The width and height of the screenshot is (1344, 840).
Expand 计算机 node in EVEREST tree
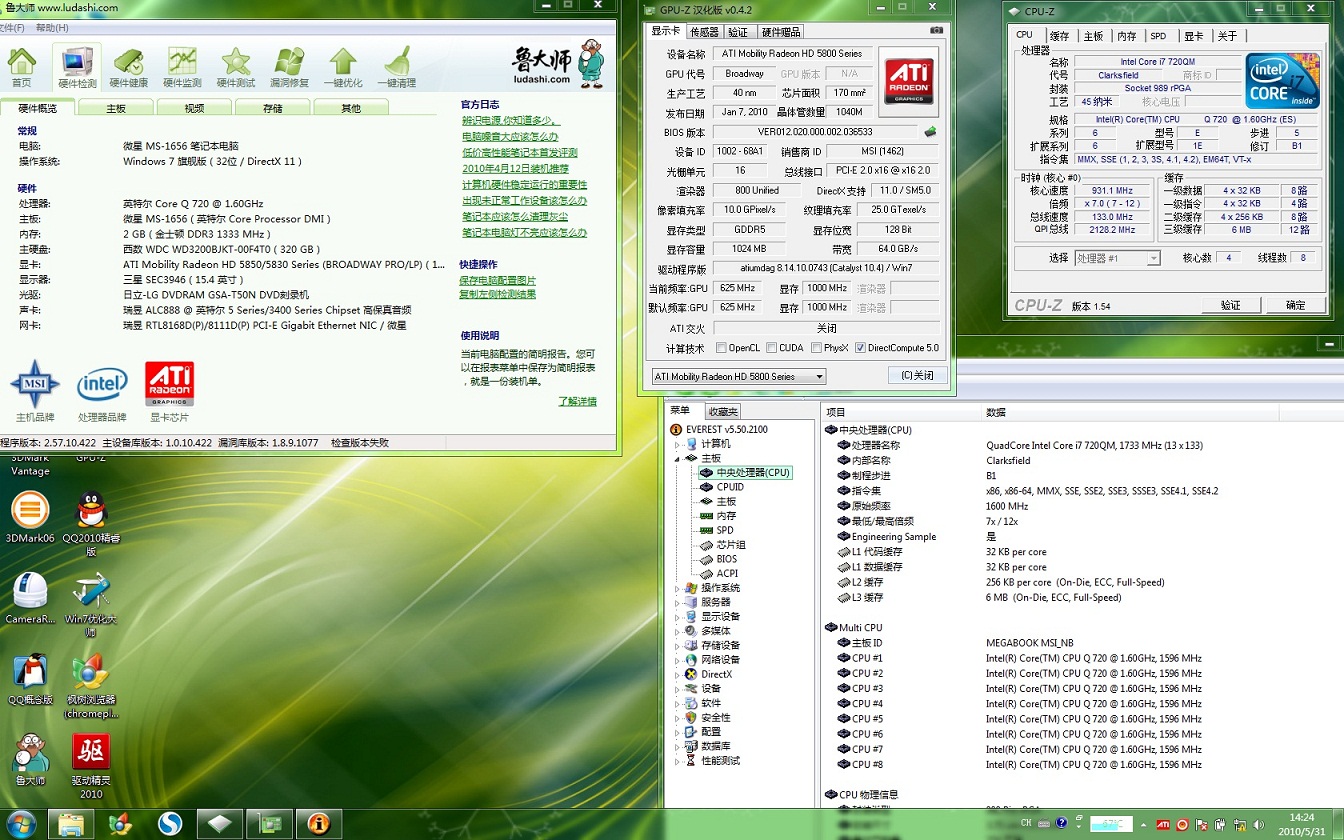(x=677, y=444)
